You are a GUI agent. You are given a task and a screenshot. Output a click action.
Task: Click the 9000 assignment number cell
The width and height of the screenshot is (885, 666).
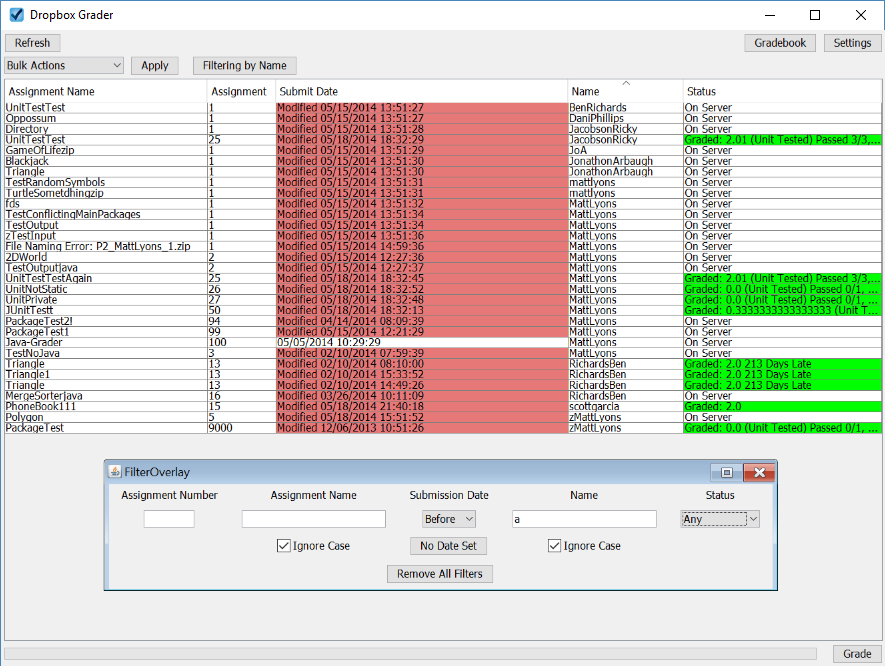pos(241,428)
